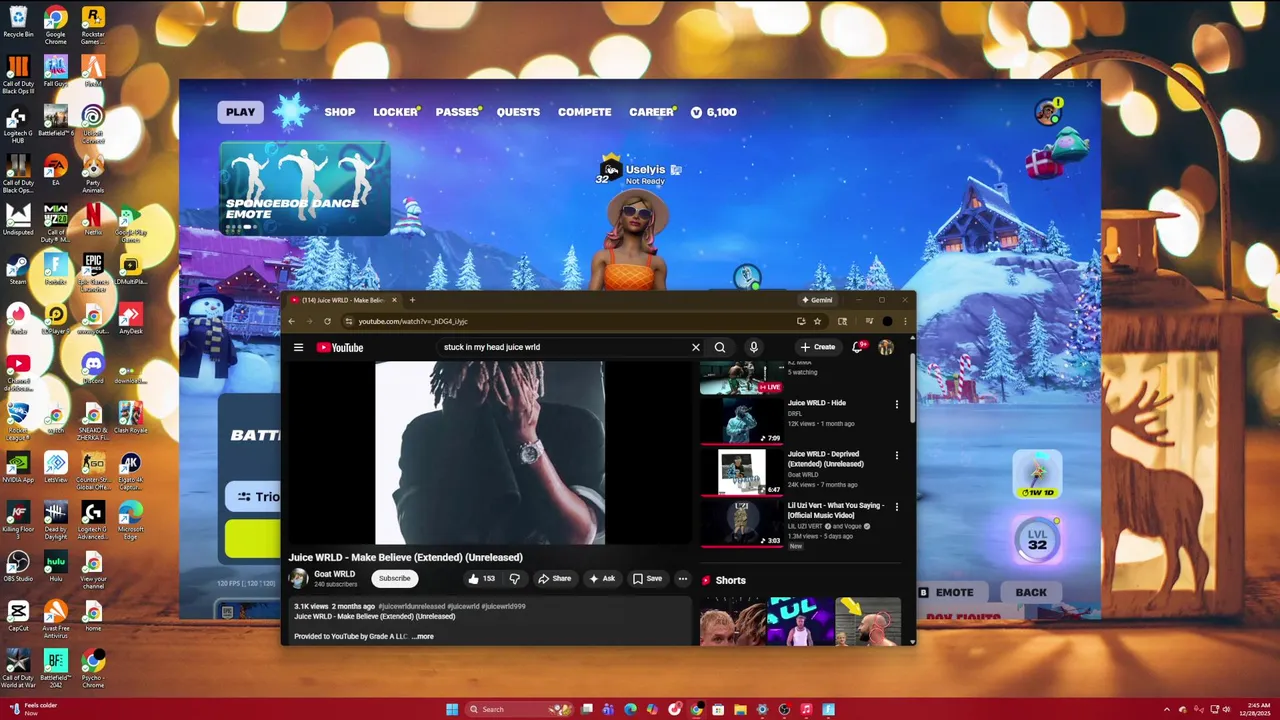Open Fortnite LOCKER tab

396,112
